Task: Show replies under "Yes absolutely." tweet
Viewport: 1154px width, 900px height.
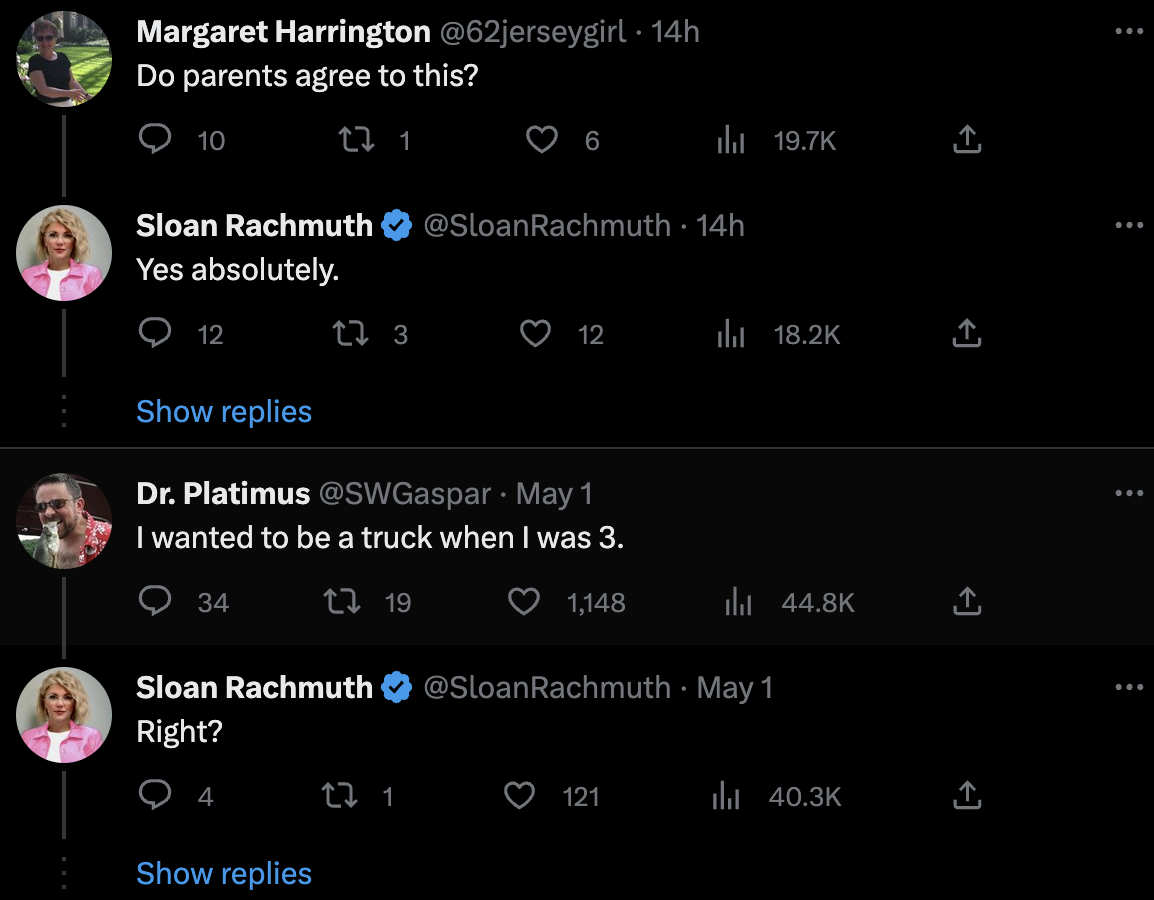Action: click(x=224, y=411)
